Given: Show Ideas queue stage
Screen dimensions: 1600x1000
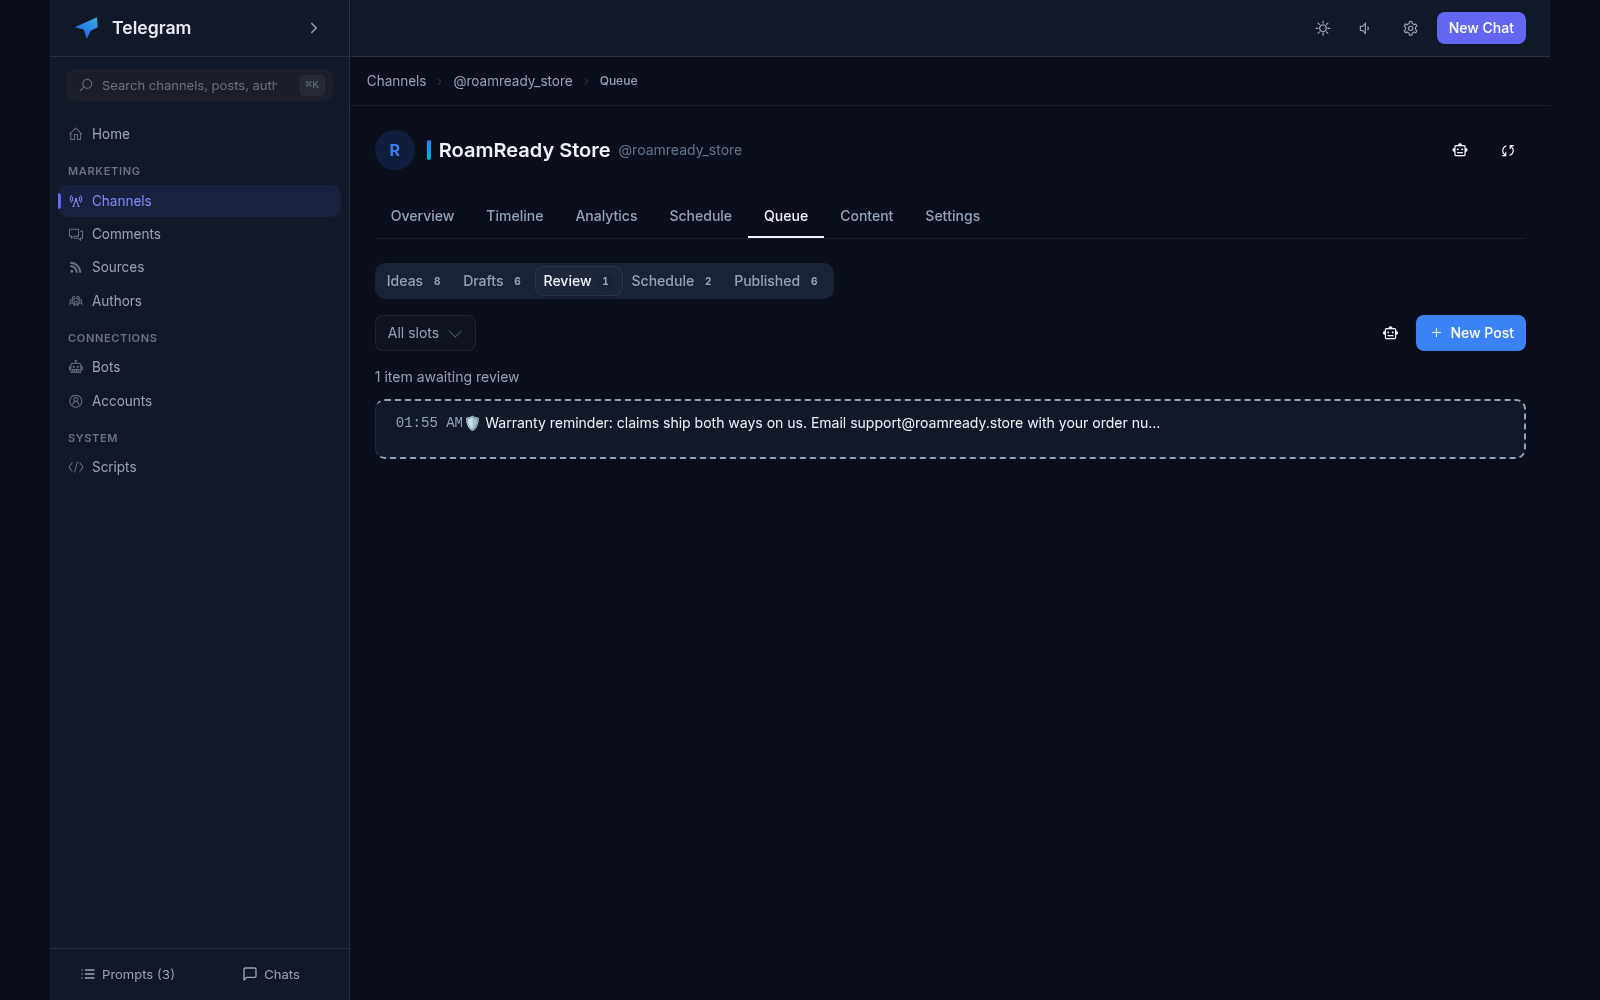Looking at the screenshot, I should (x=414, y=281).
